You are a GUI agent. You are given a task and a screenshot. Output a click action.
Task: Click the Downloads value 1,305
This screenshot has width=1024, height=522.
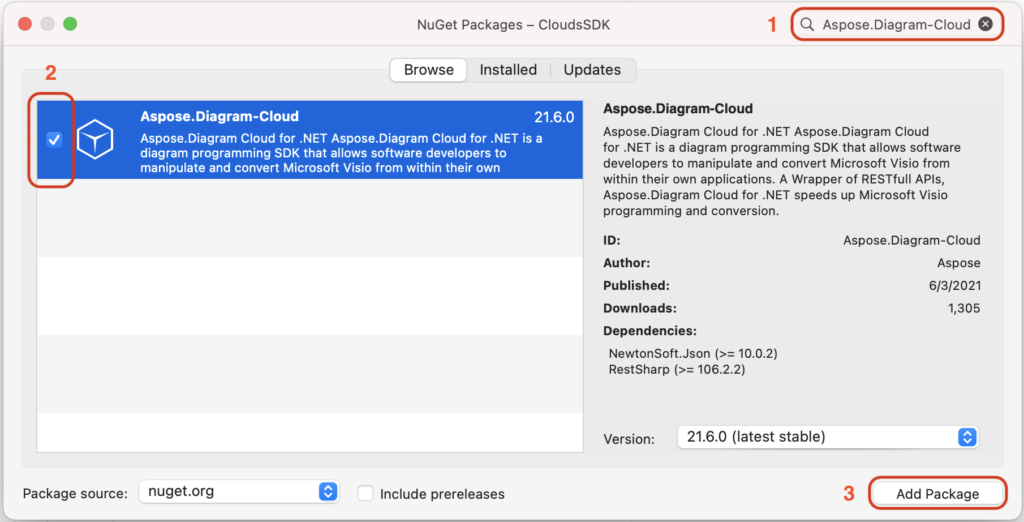(964, 308)
